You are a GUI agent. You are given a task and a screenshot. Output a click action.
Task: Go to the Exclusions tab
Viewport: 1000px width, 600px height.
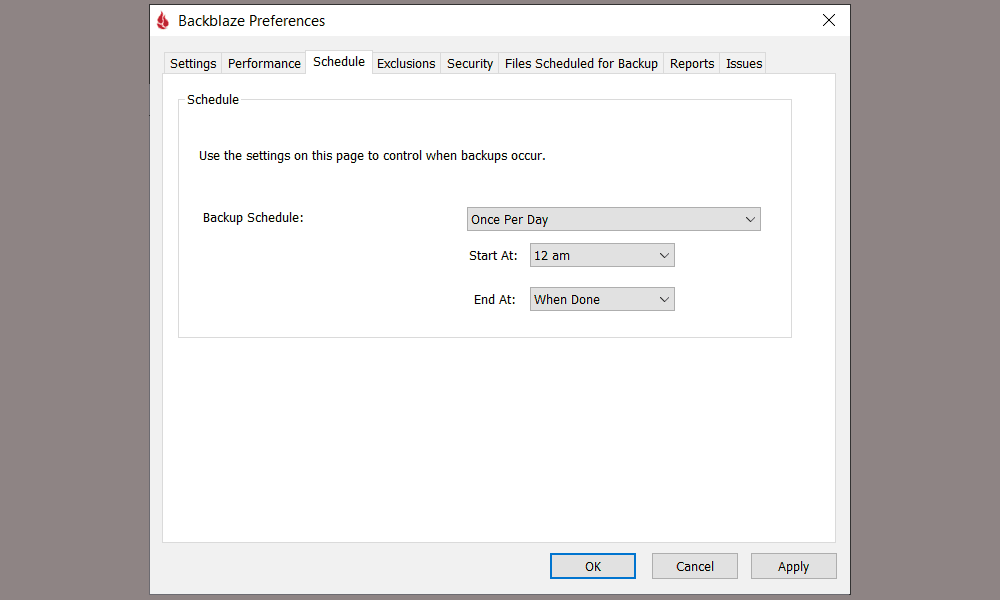[406, 63]
